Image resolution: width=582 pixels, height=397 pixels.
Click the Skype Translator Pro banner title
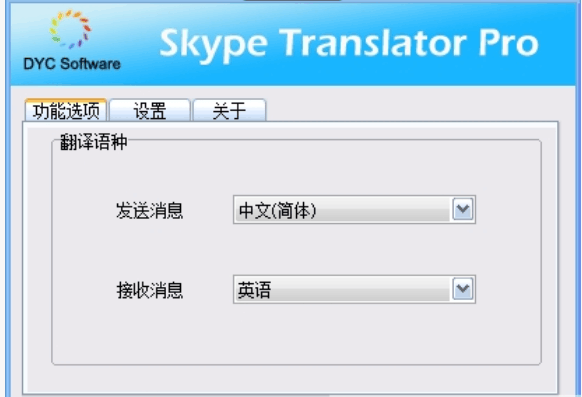(x=349, y=44)
